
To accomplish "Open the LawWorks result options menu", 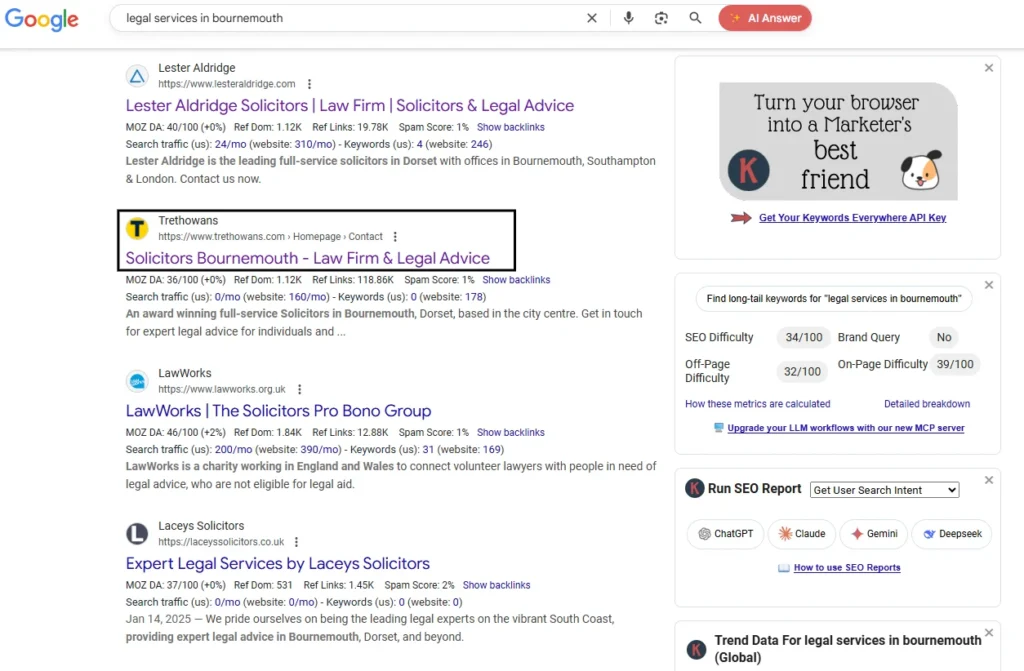I will click(300, 389).
